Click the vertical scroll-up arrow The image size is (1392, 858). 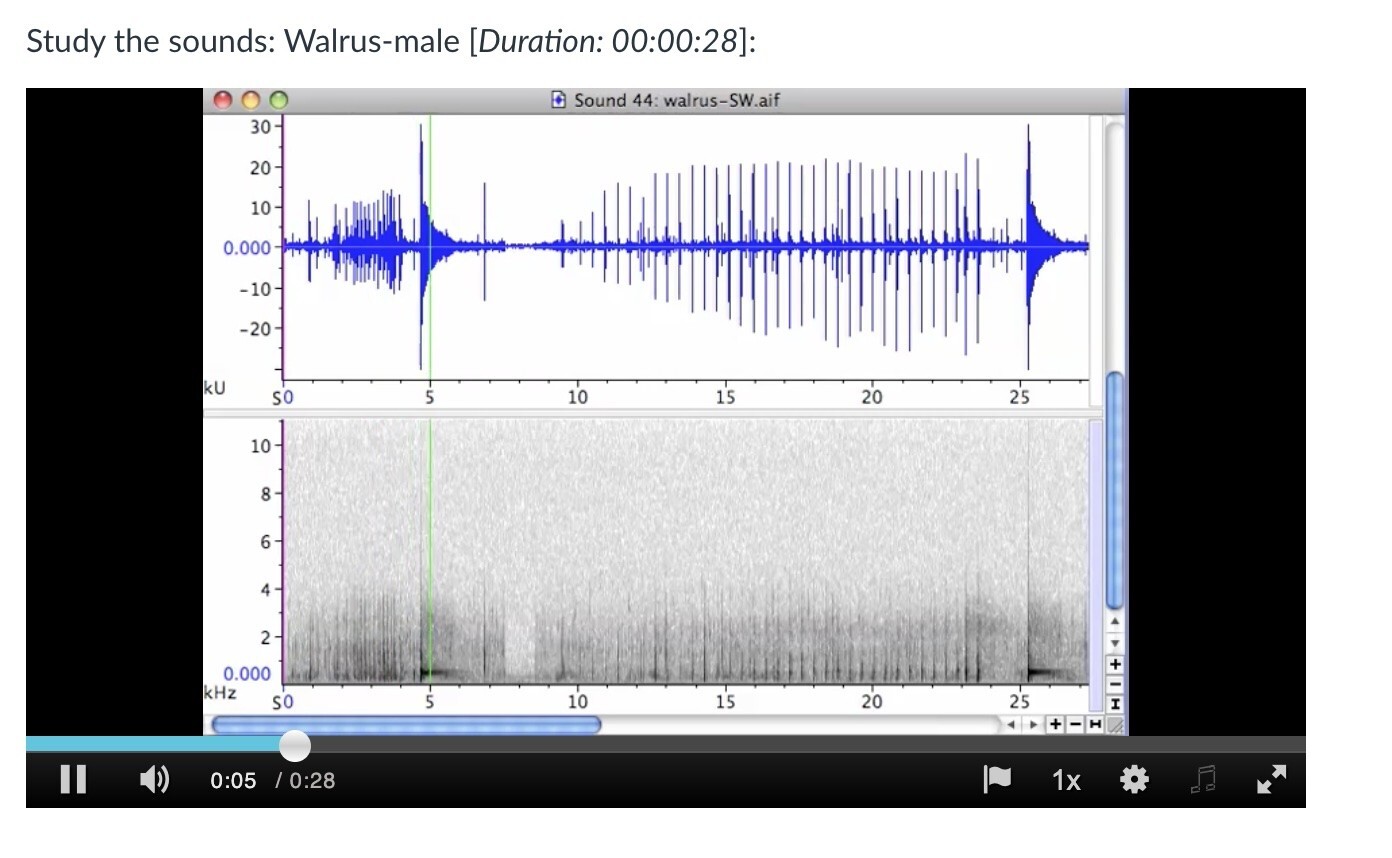click(x=1115, y=621)
